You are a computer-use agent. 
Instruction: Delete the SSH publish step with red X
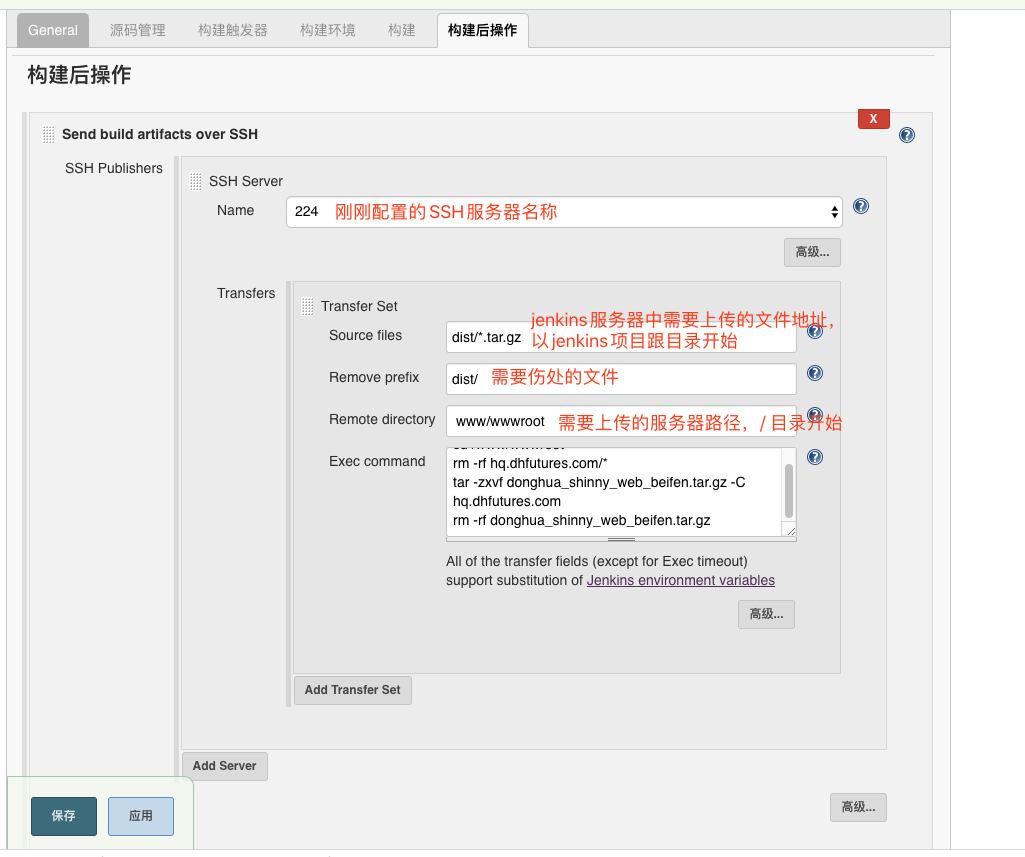point(873,119)
